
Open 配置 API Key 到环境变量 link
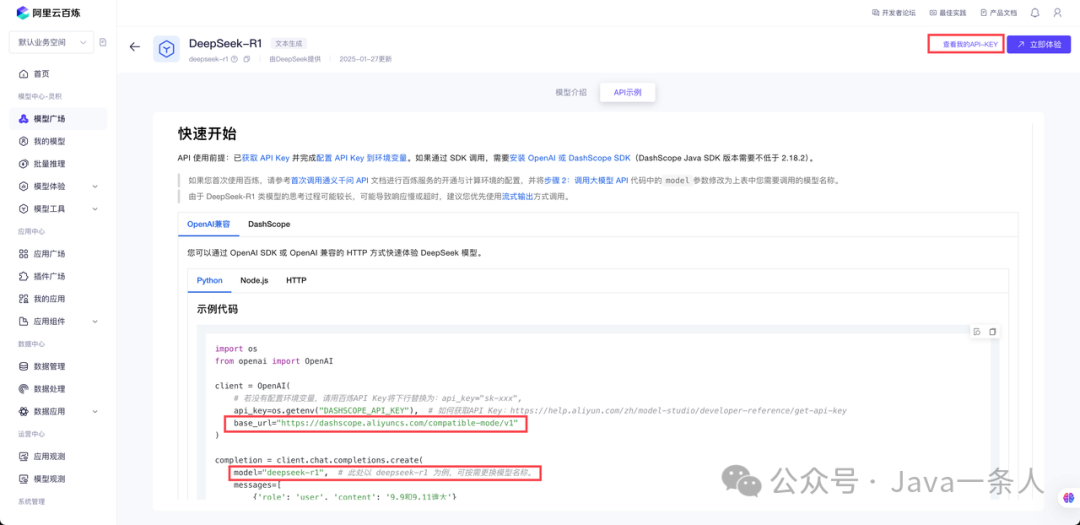pyautogui.click(x=361, y=158)
